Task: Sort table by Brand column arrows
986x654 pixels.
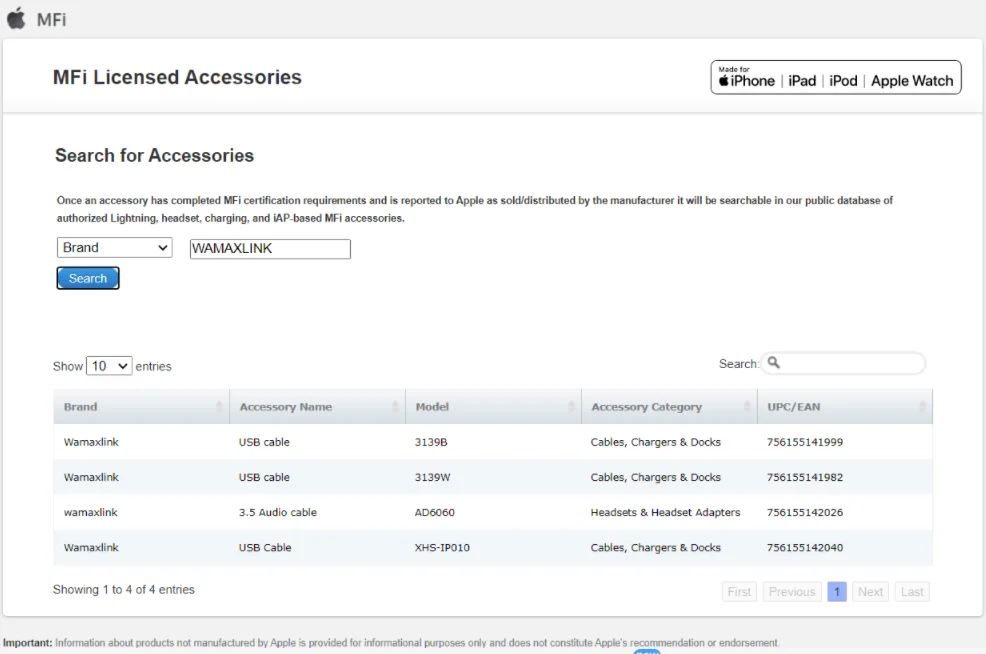Action: [x=219, y=407]
